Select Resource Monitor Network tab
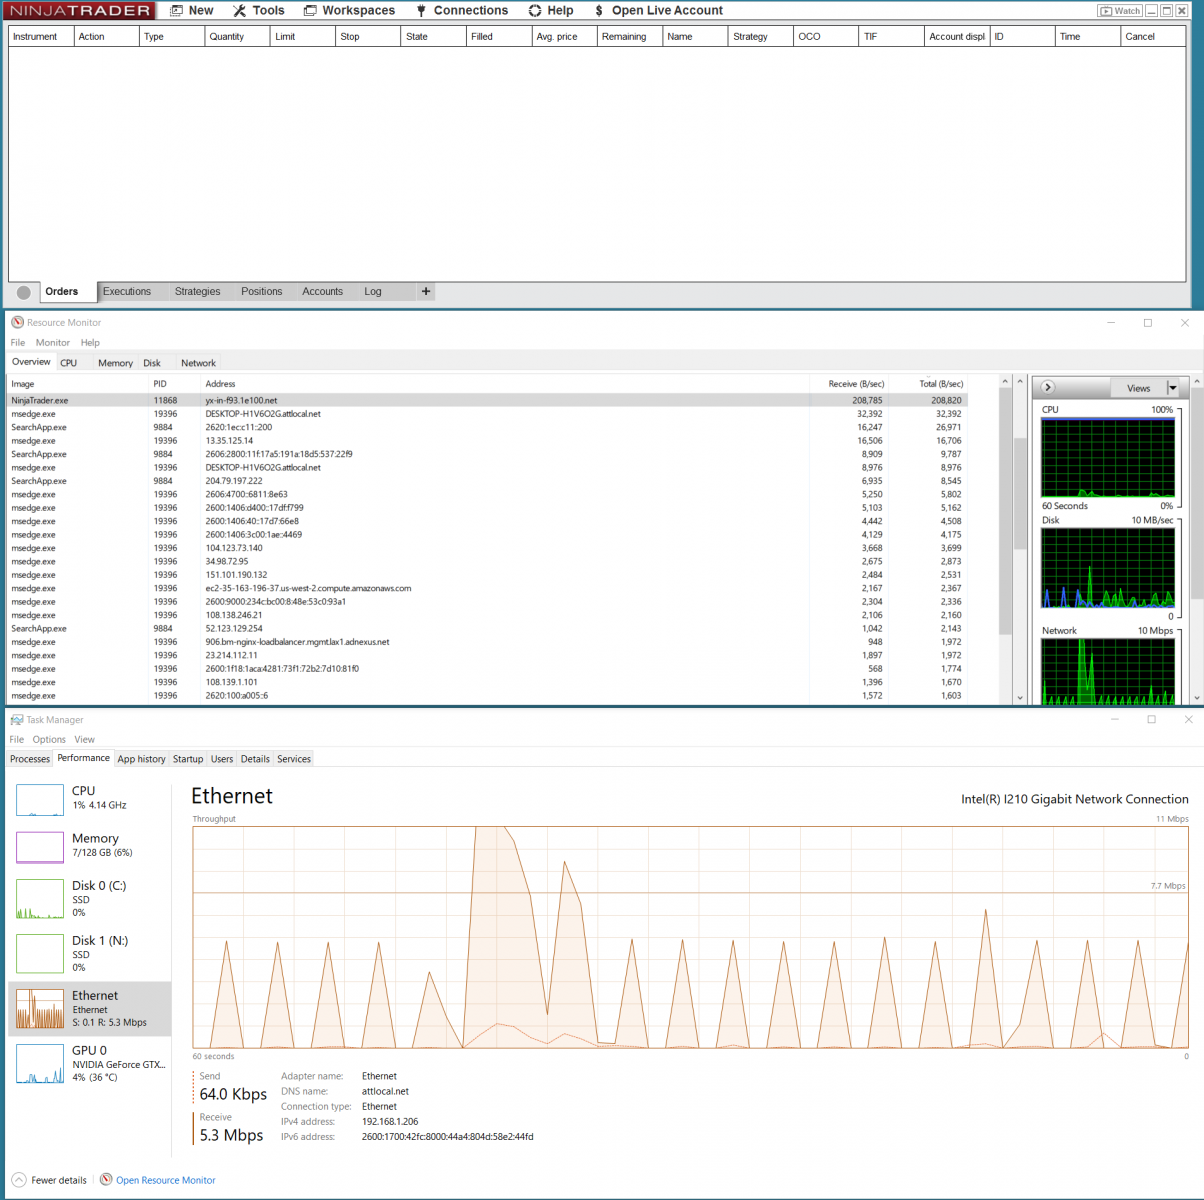The height and width of the screenshot is (1200, 1204). point(198,363)
